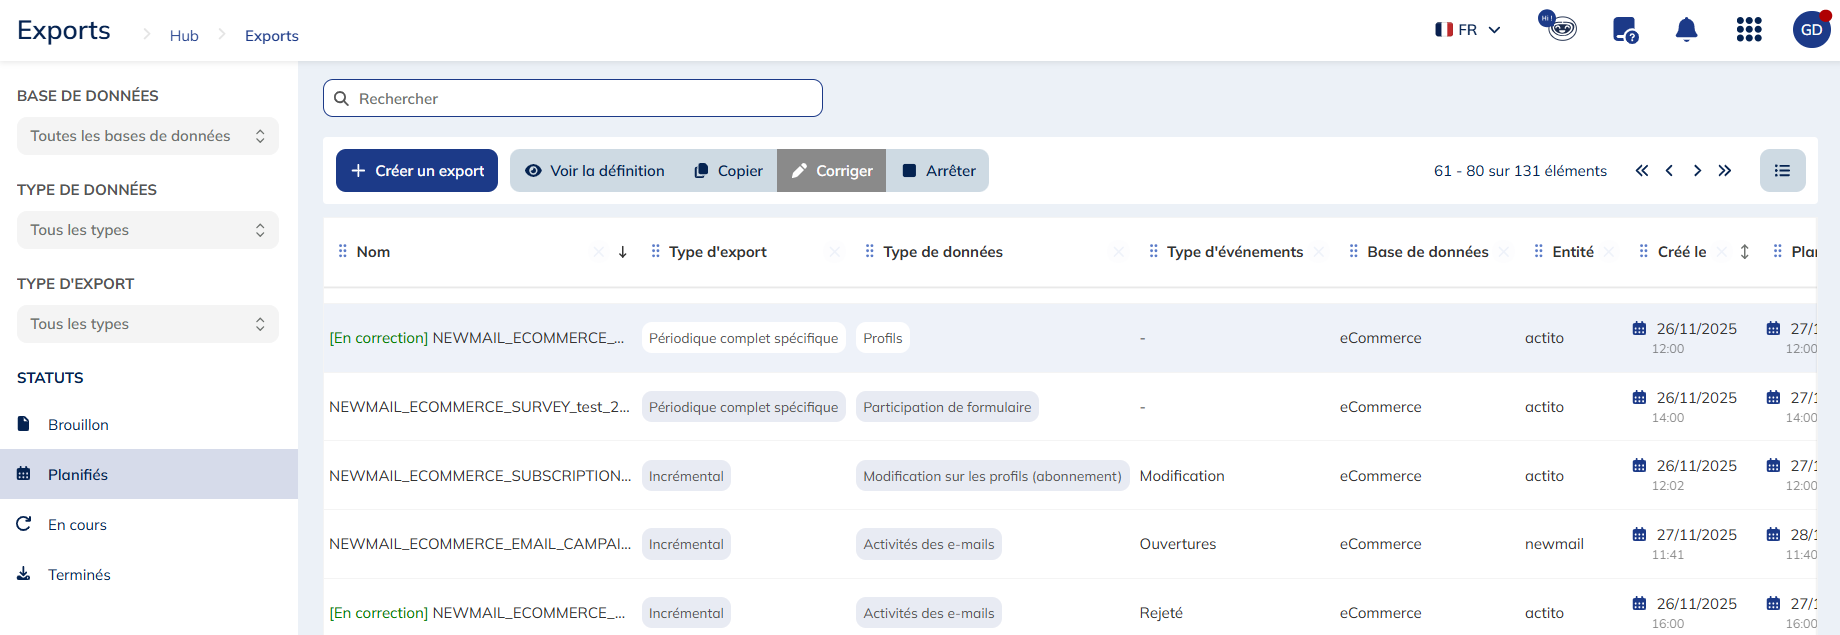Select the Terminés status filter
The height and width of the screenshot is (635, 1840).
79,575
